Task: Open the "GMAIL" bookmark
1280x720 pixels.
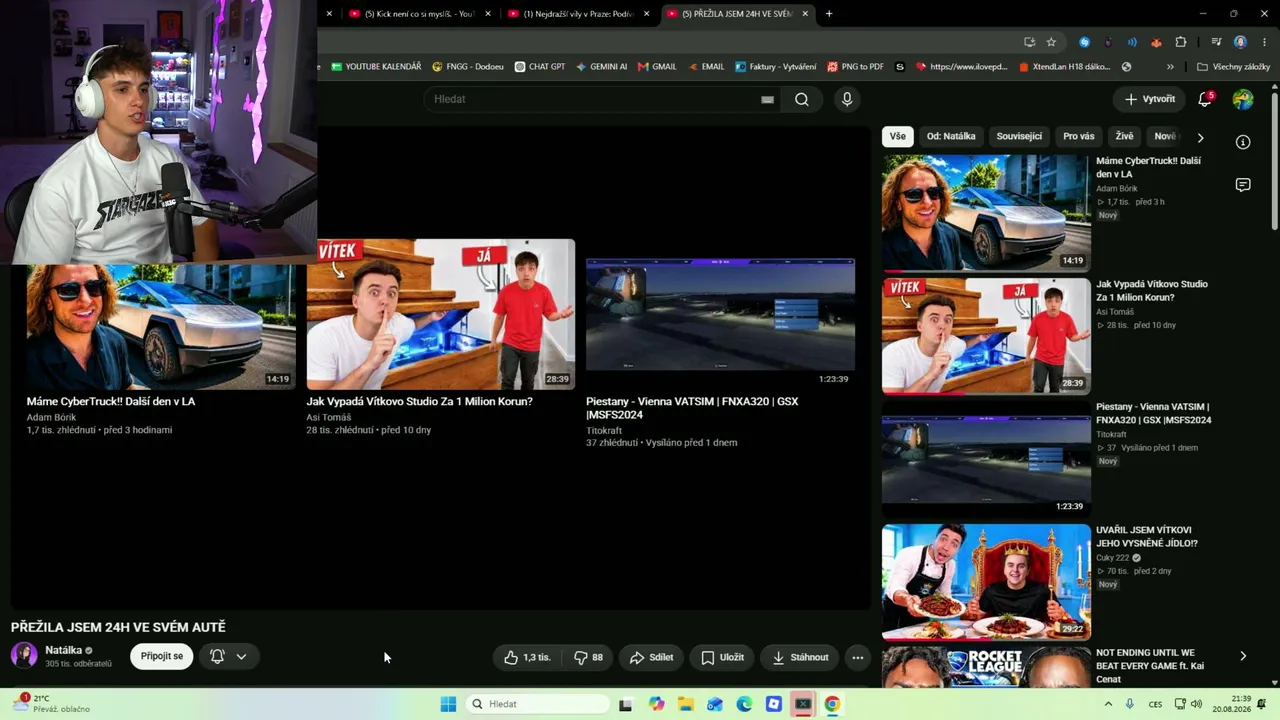Action: point(657,67)
